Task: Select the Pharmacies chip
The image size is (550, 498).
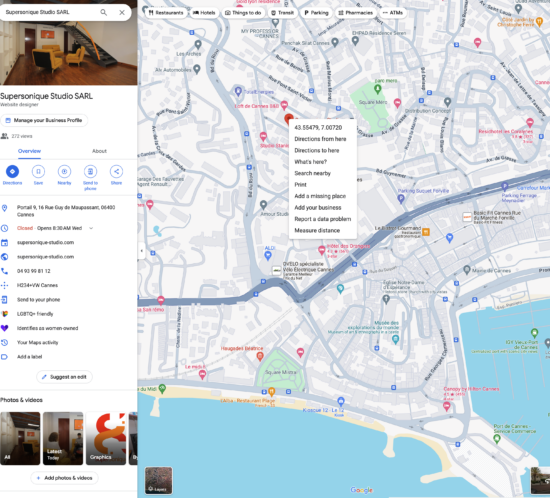Action: coord(355,13)
